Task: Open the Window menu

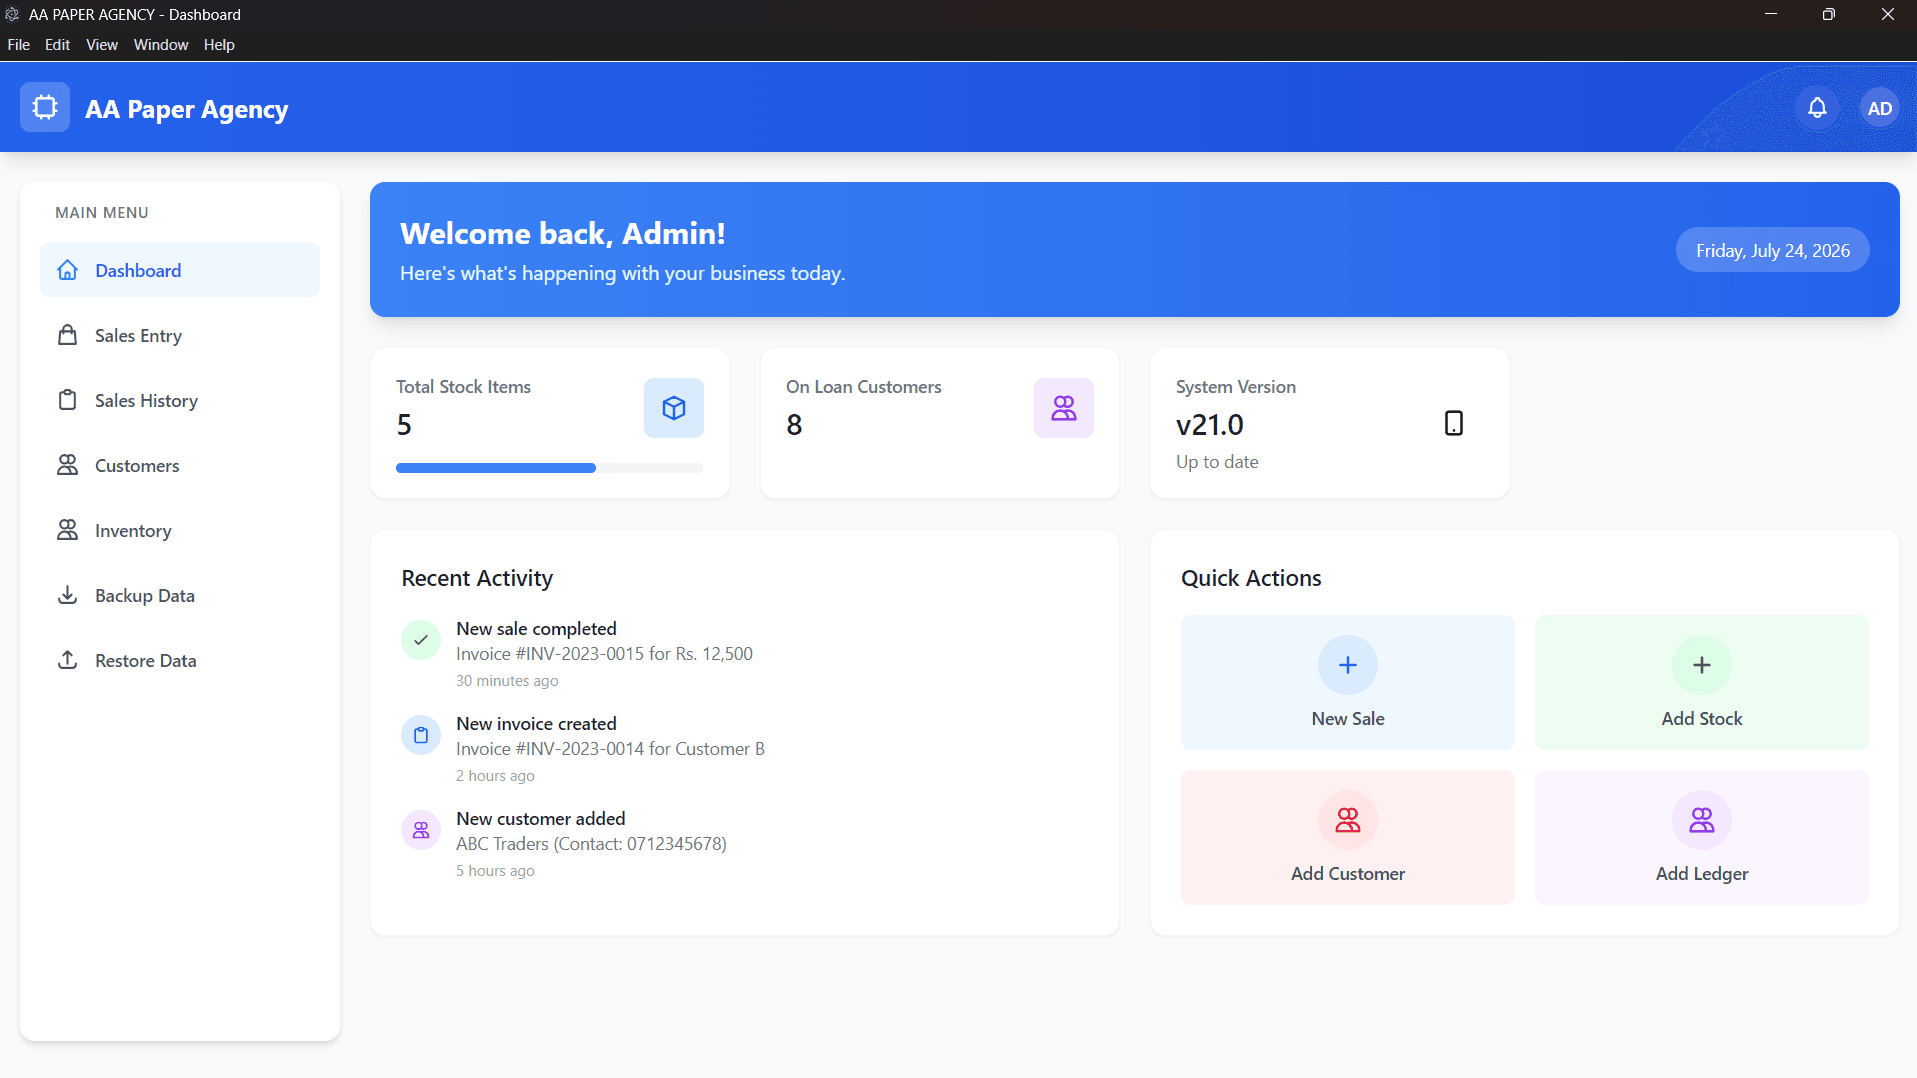Action: 161,45
